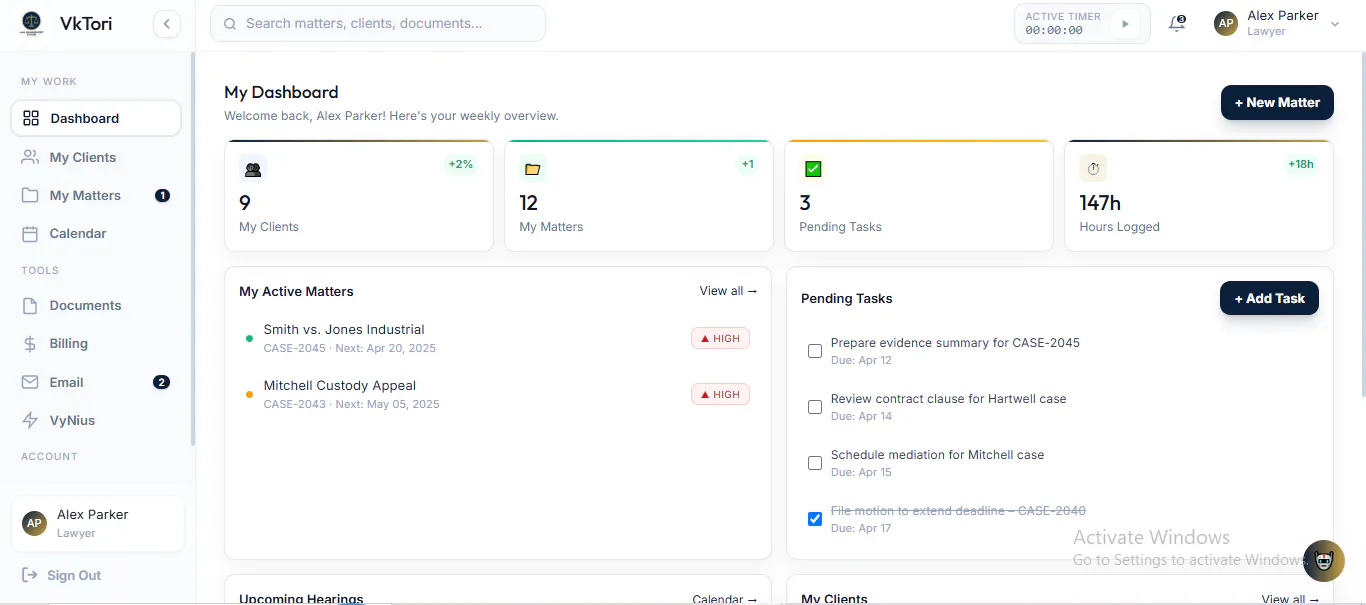Screen dimensions: 1366x605
Task: Click HIGH priority tag for Mitchell Custody Appeal
Action: [720, 394]
